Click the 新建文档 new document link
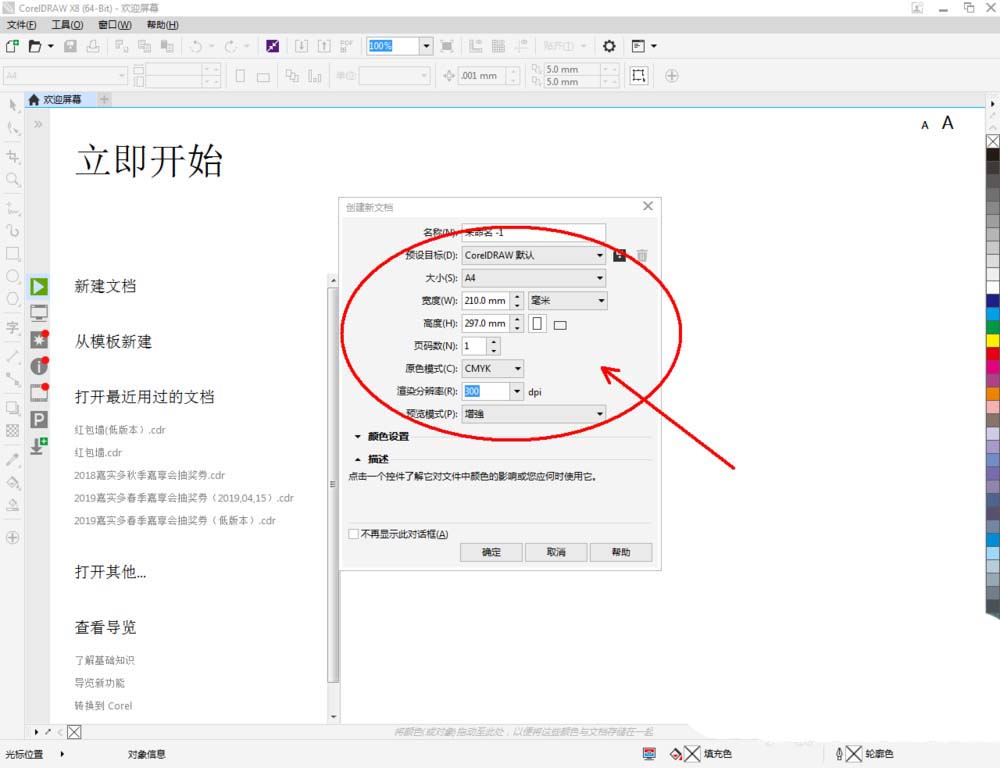Screen dimensions: 1000x768 click(x=105, y=286)
